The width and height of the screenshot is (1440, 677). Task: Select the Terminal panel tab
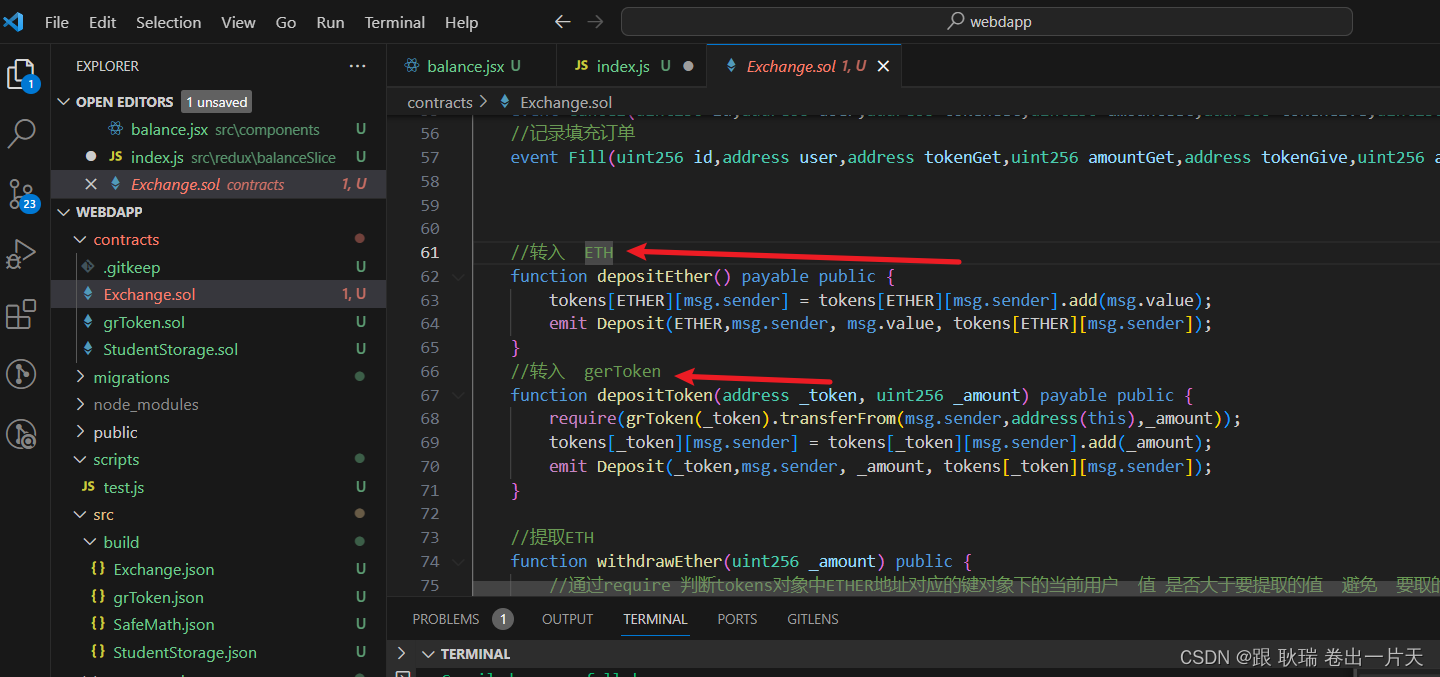tap(655, 619)
